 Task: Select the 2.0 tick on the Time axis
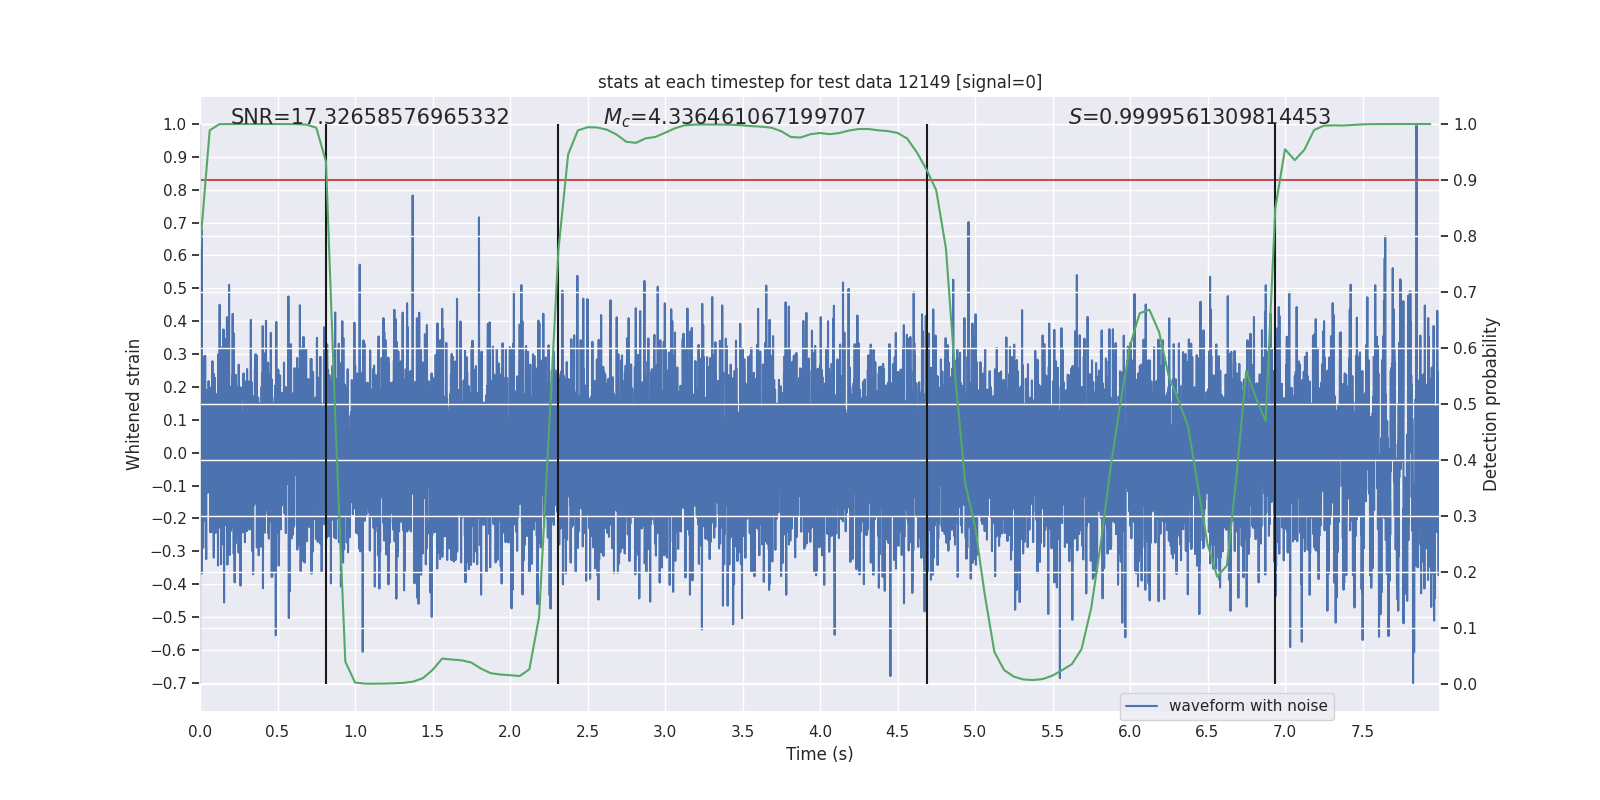(x=510, y=731)
